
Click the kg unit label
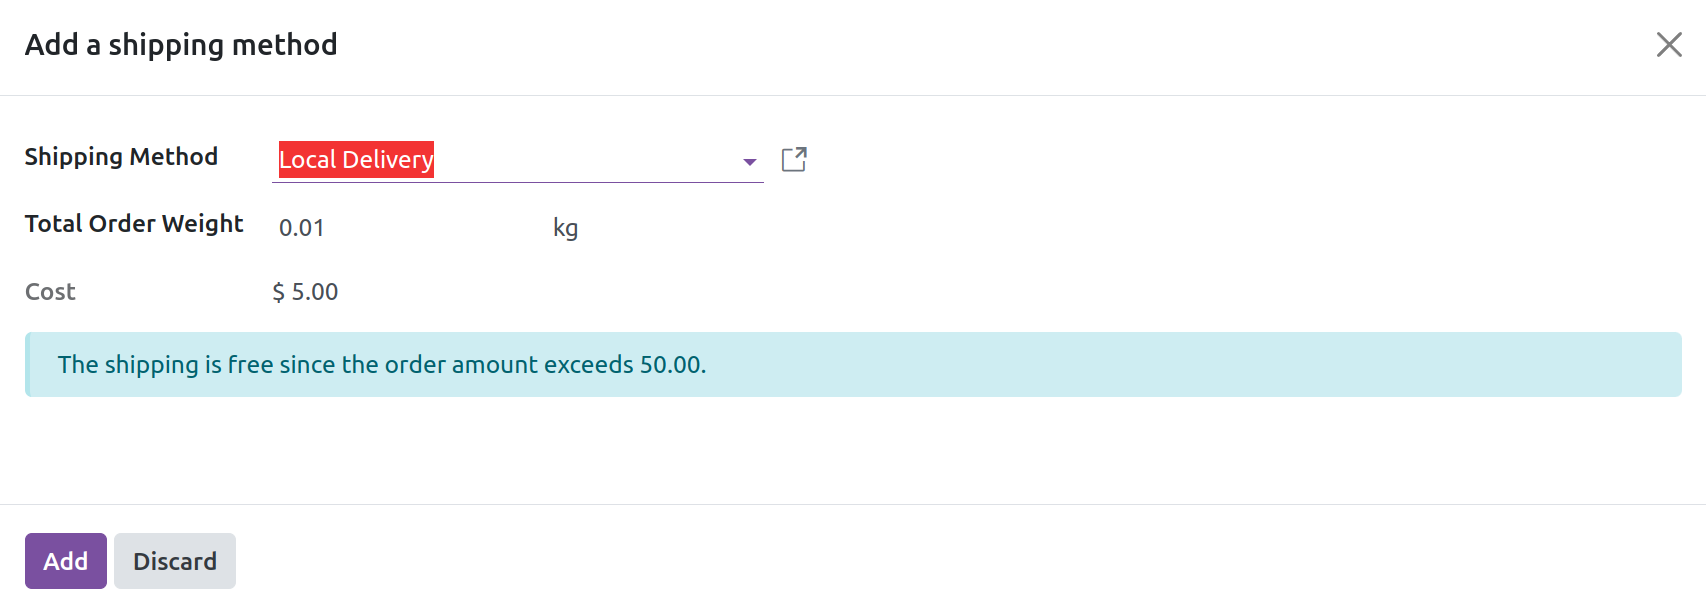(565, 228)
